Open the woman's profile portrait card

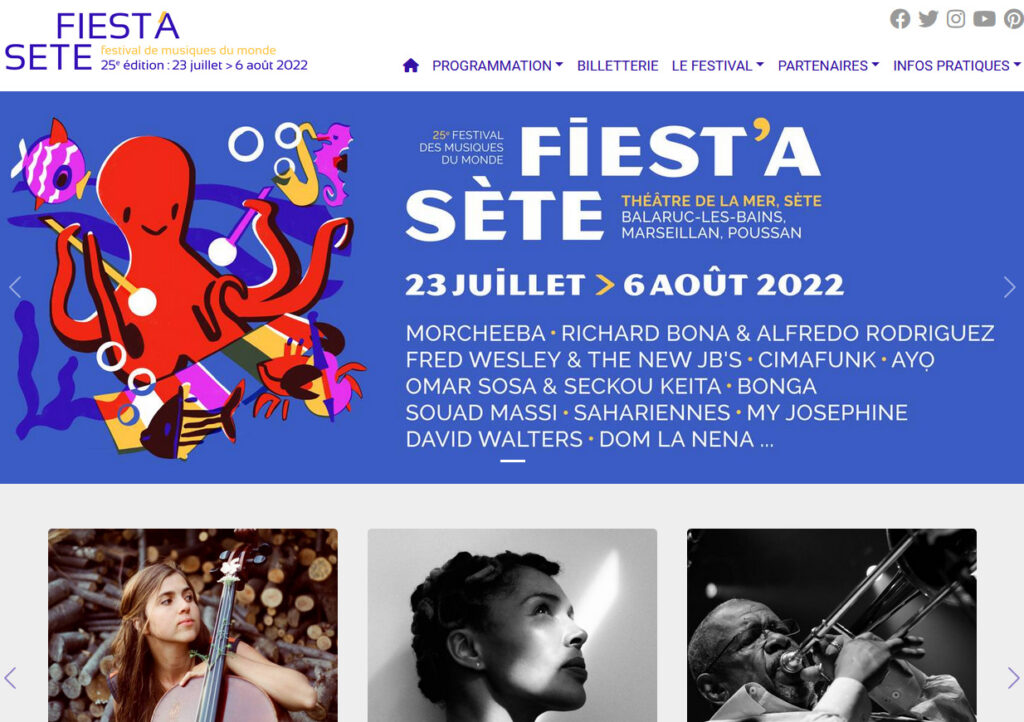pos(512,625)
